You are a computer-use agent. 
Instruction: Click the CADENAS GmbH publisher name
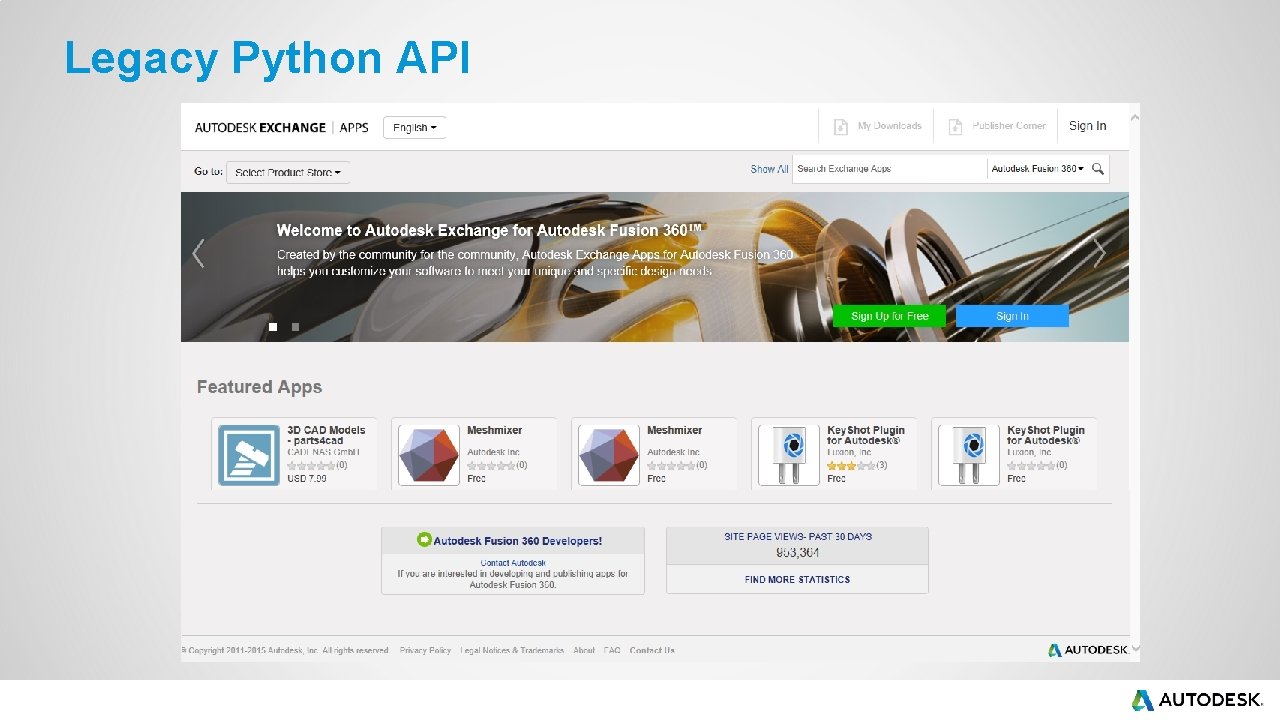[323, 452]
